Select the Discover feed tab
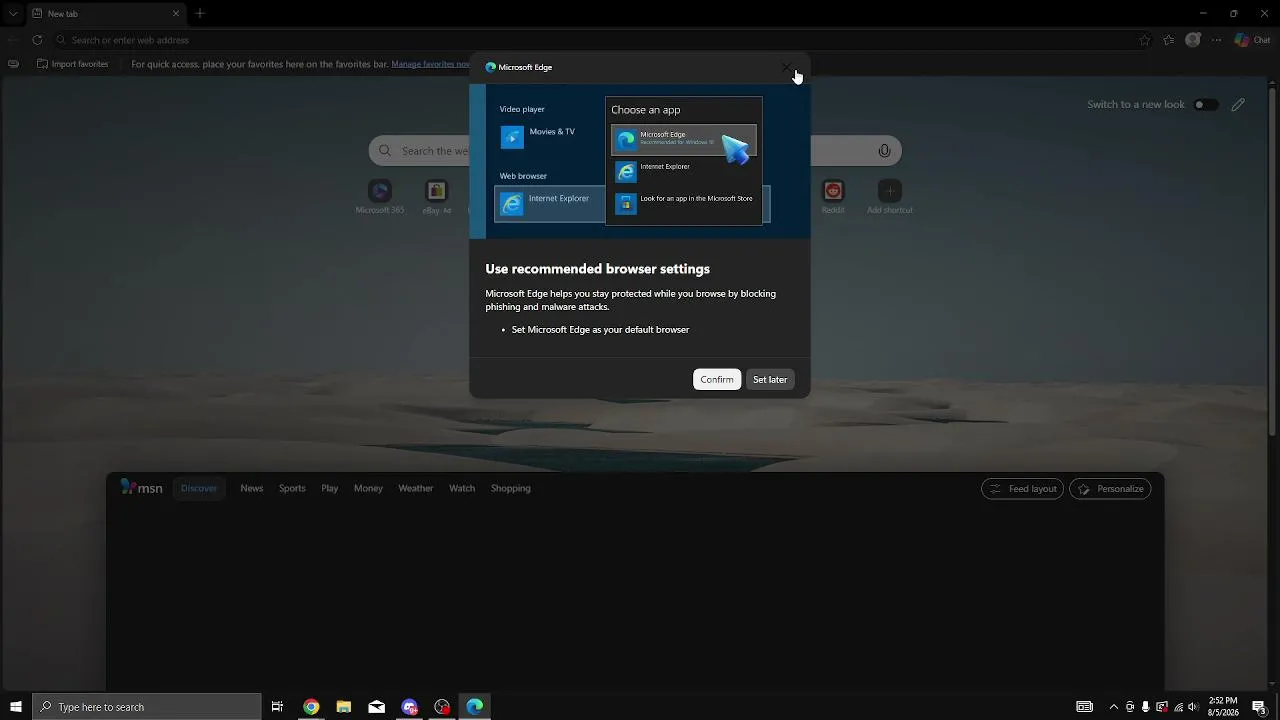This screenshot has width=1280, height=720. pos(199,488)
